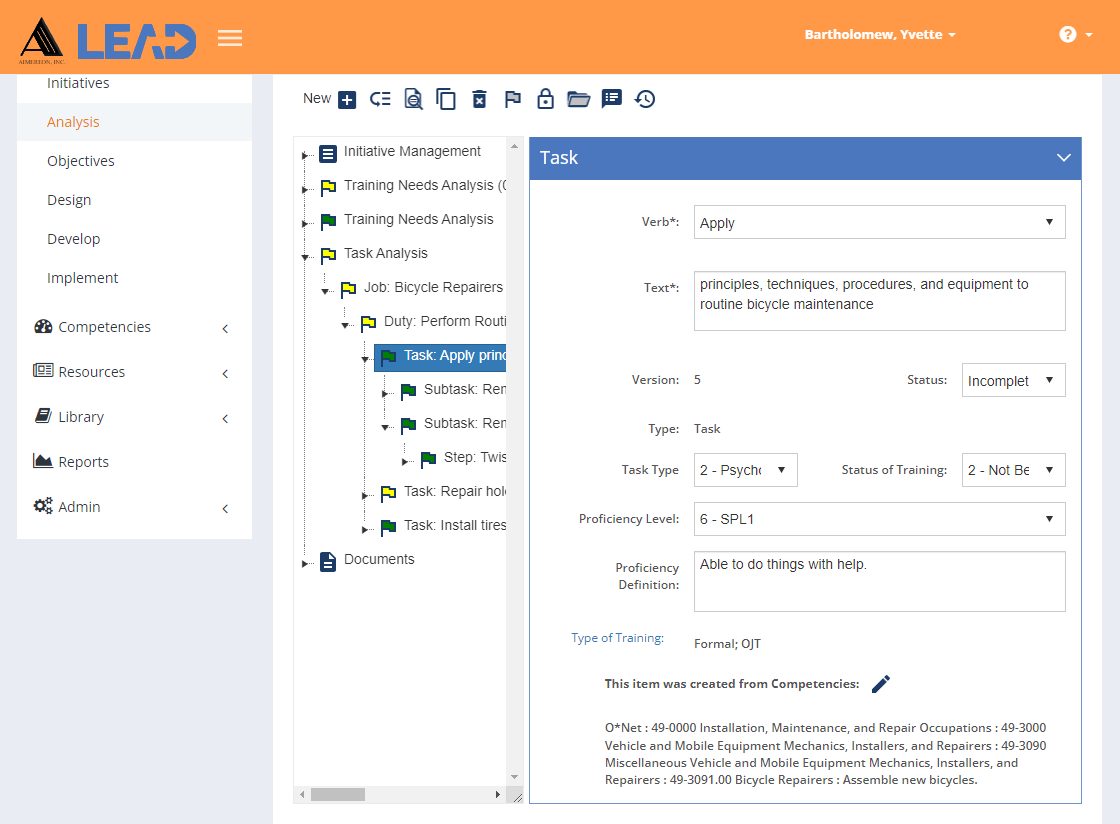Click the delete trash icon in toolbar
The width and height of the screenshot is (1120, 824).
tap(479, 99)
